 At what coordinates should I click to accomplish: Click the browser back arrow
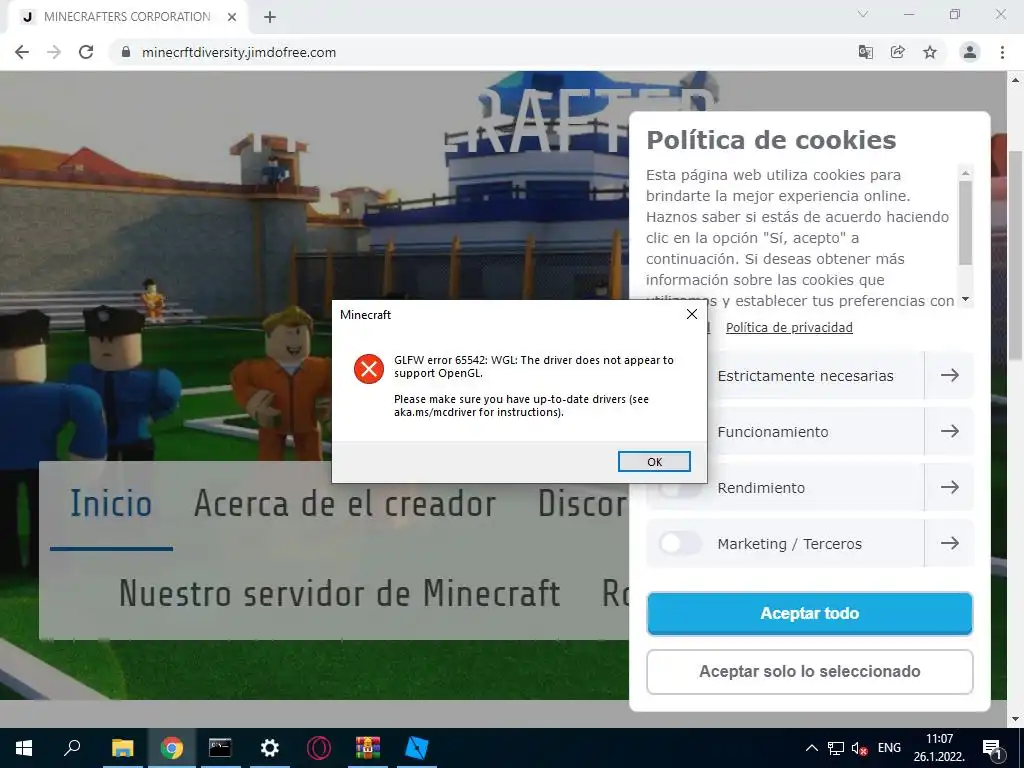[x=22, y=52]
